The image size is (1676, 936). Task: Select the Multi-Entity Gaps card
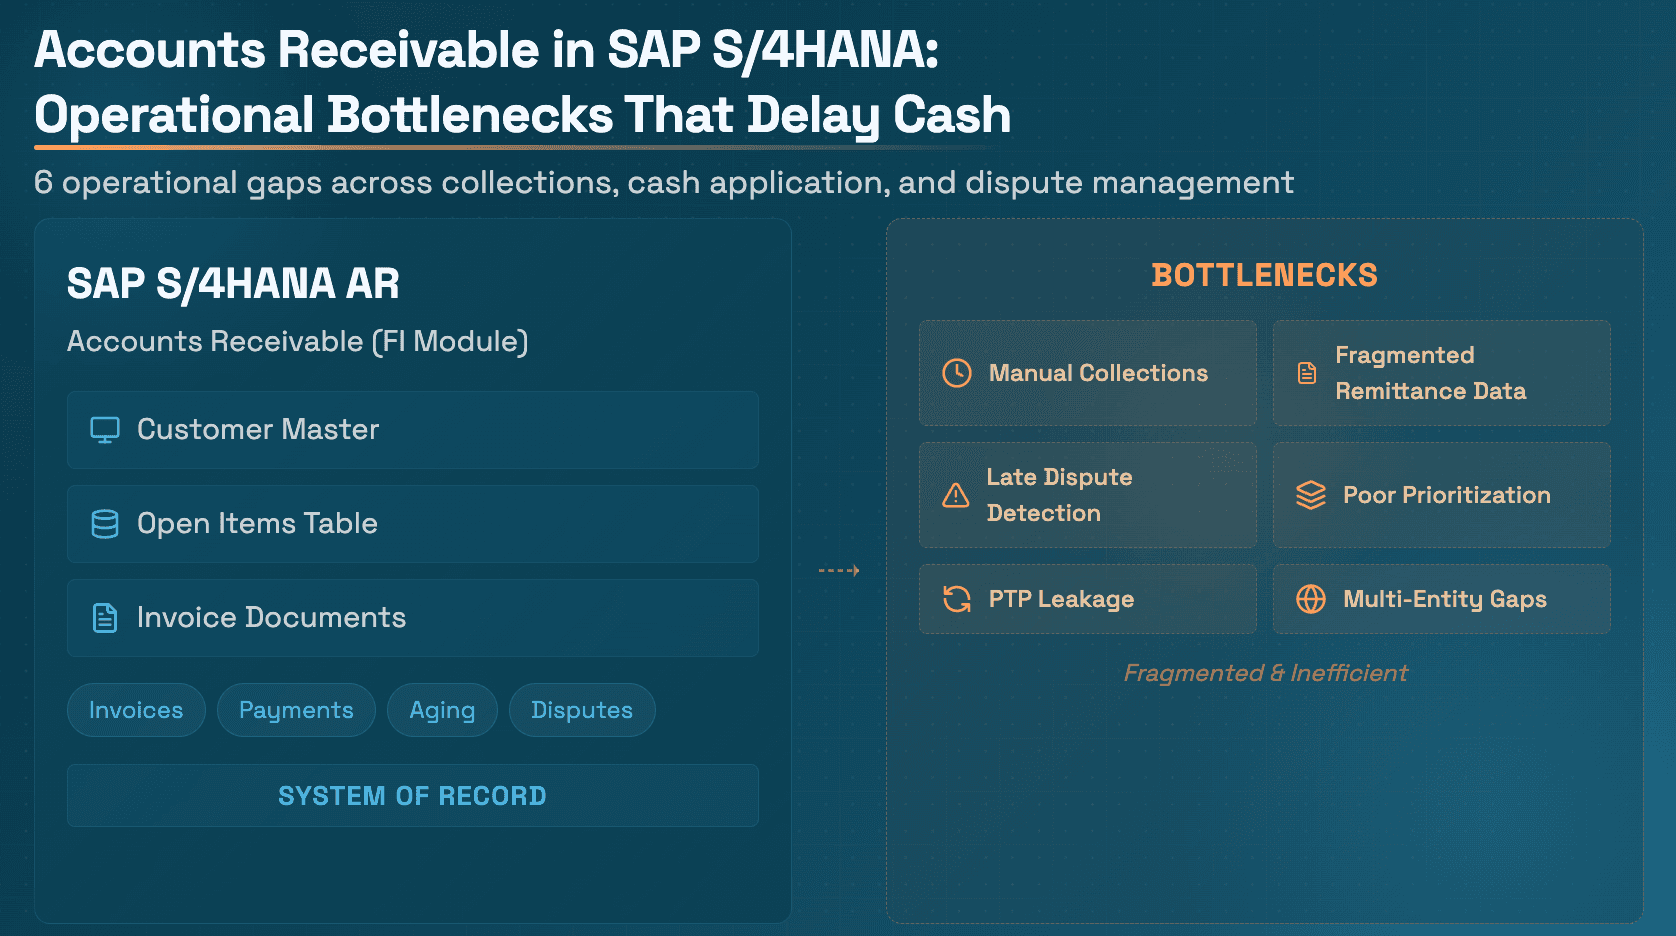point(1442,599)
